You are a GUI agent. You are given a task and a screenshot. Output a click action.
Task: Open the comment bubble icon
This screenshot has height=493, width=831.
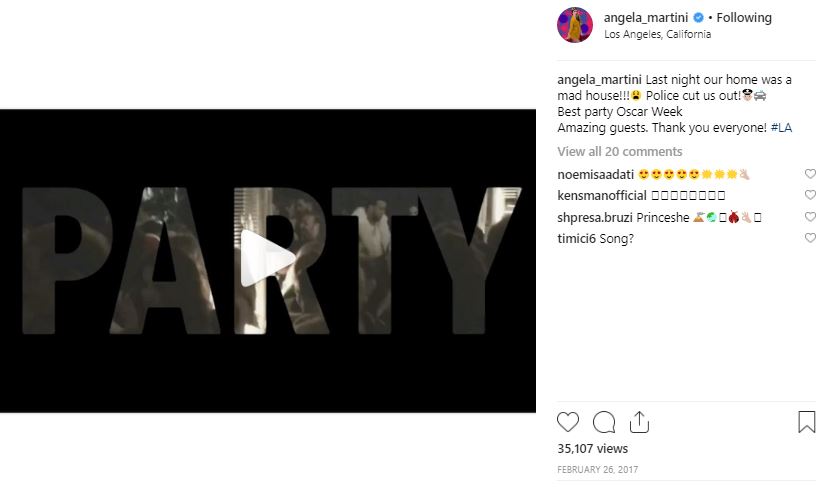tap(604, 422)
